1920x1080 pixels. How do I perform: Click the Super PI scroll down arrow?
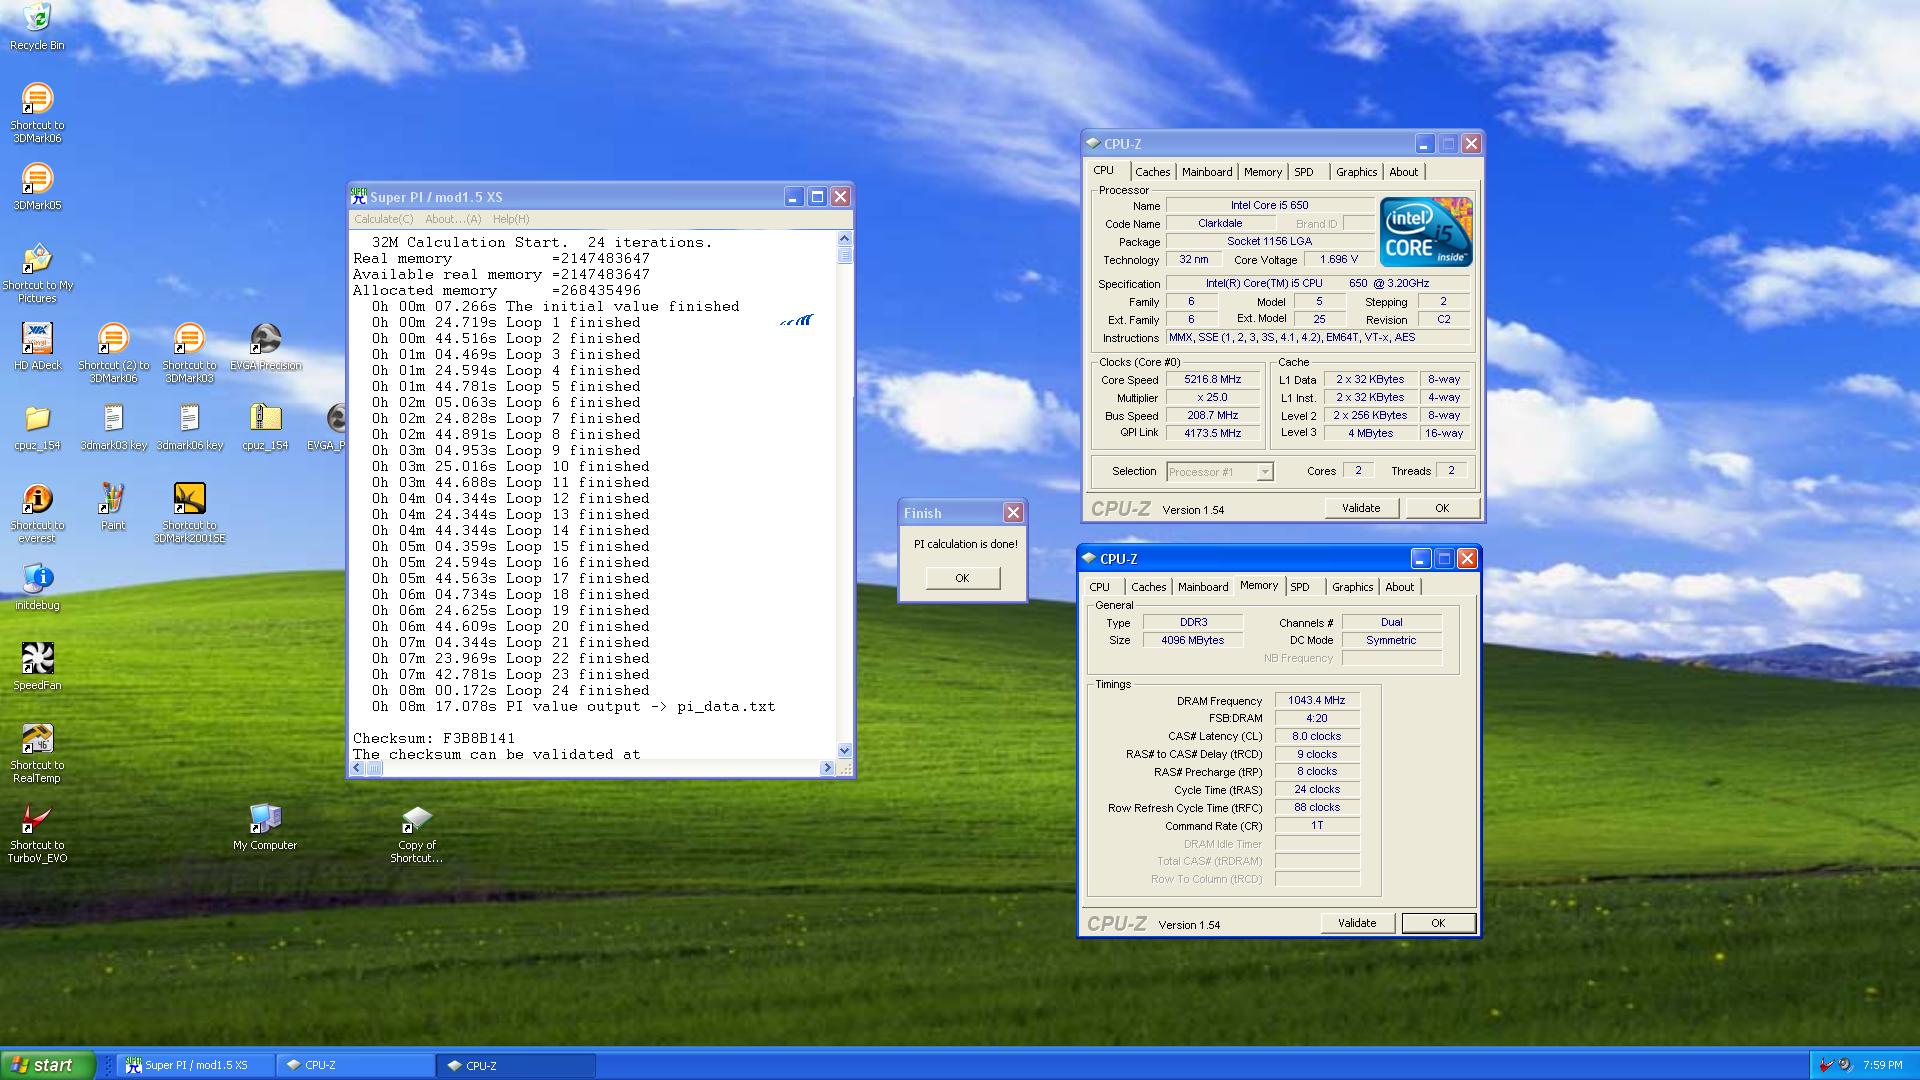(844, 750)
